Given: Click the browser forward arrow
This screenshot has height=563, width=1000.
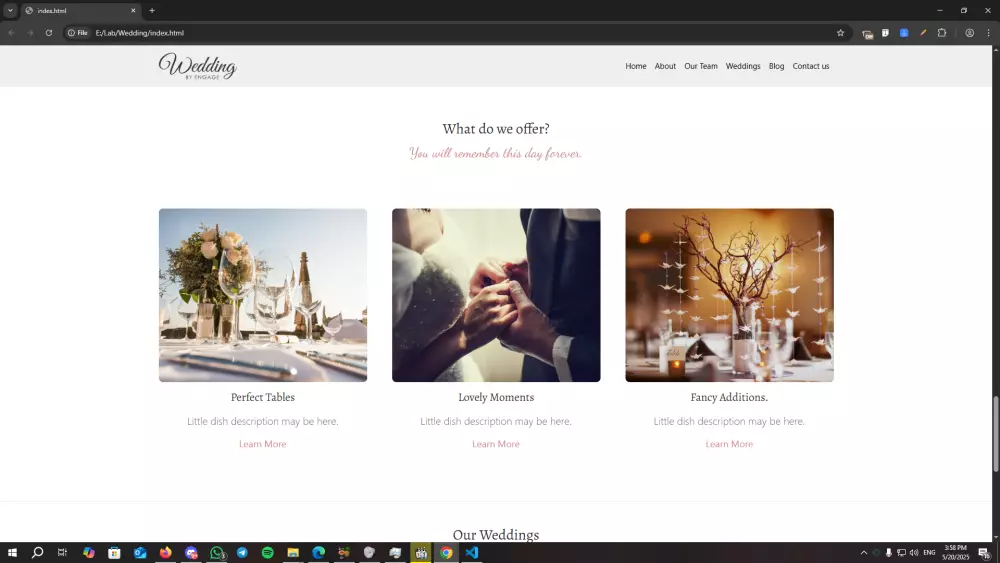Looking at the screenshot, I should point(30,33).
